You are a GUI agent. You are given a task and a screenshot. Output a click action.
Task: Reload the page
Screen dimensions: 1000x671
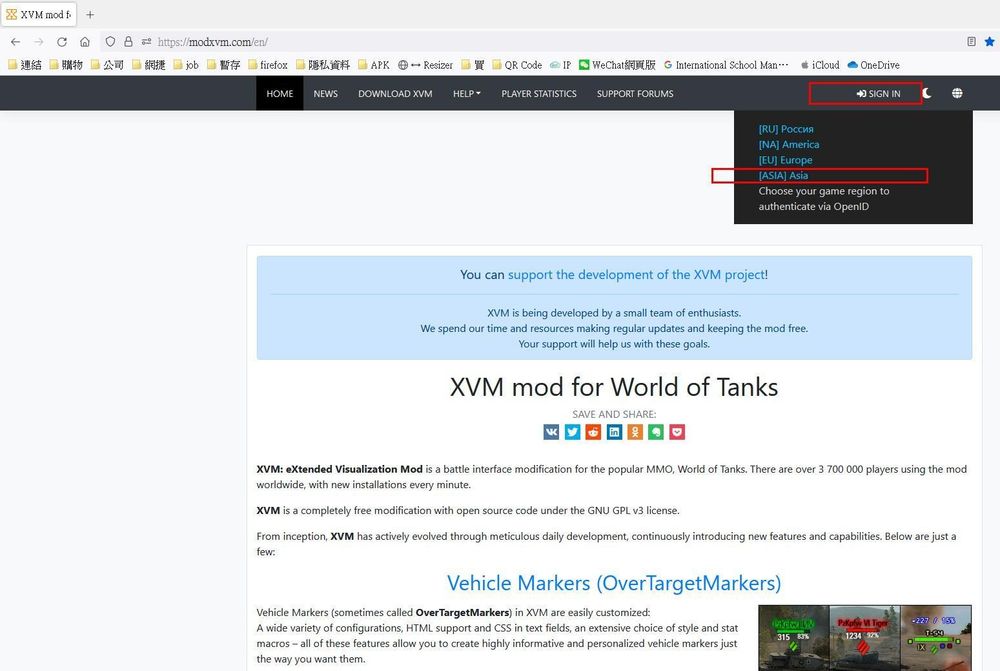click(62, 41)
